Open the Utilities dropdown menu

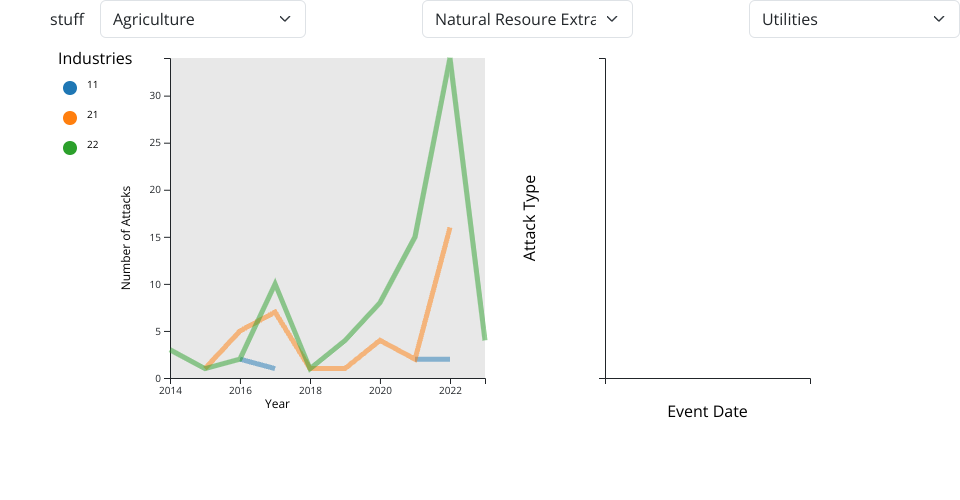point(853,19)
